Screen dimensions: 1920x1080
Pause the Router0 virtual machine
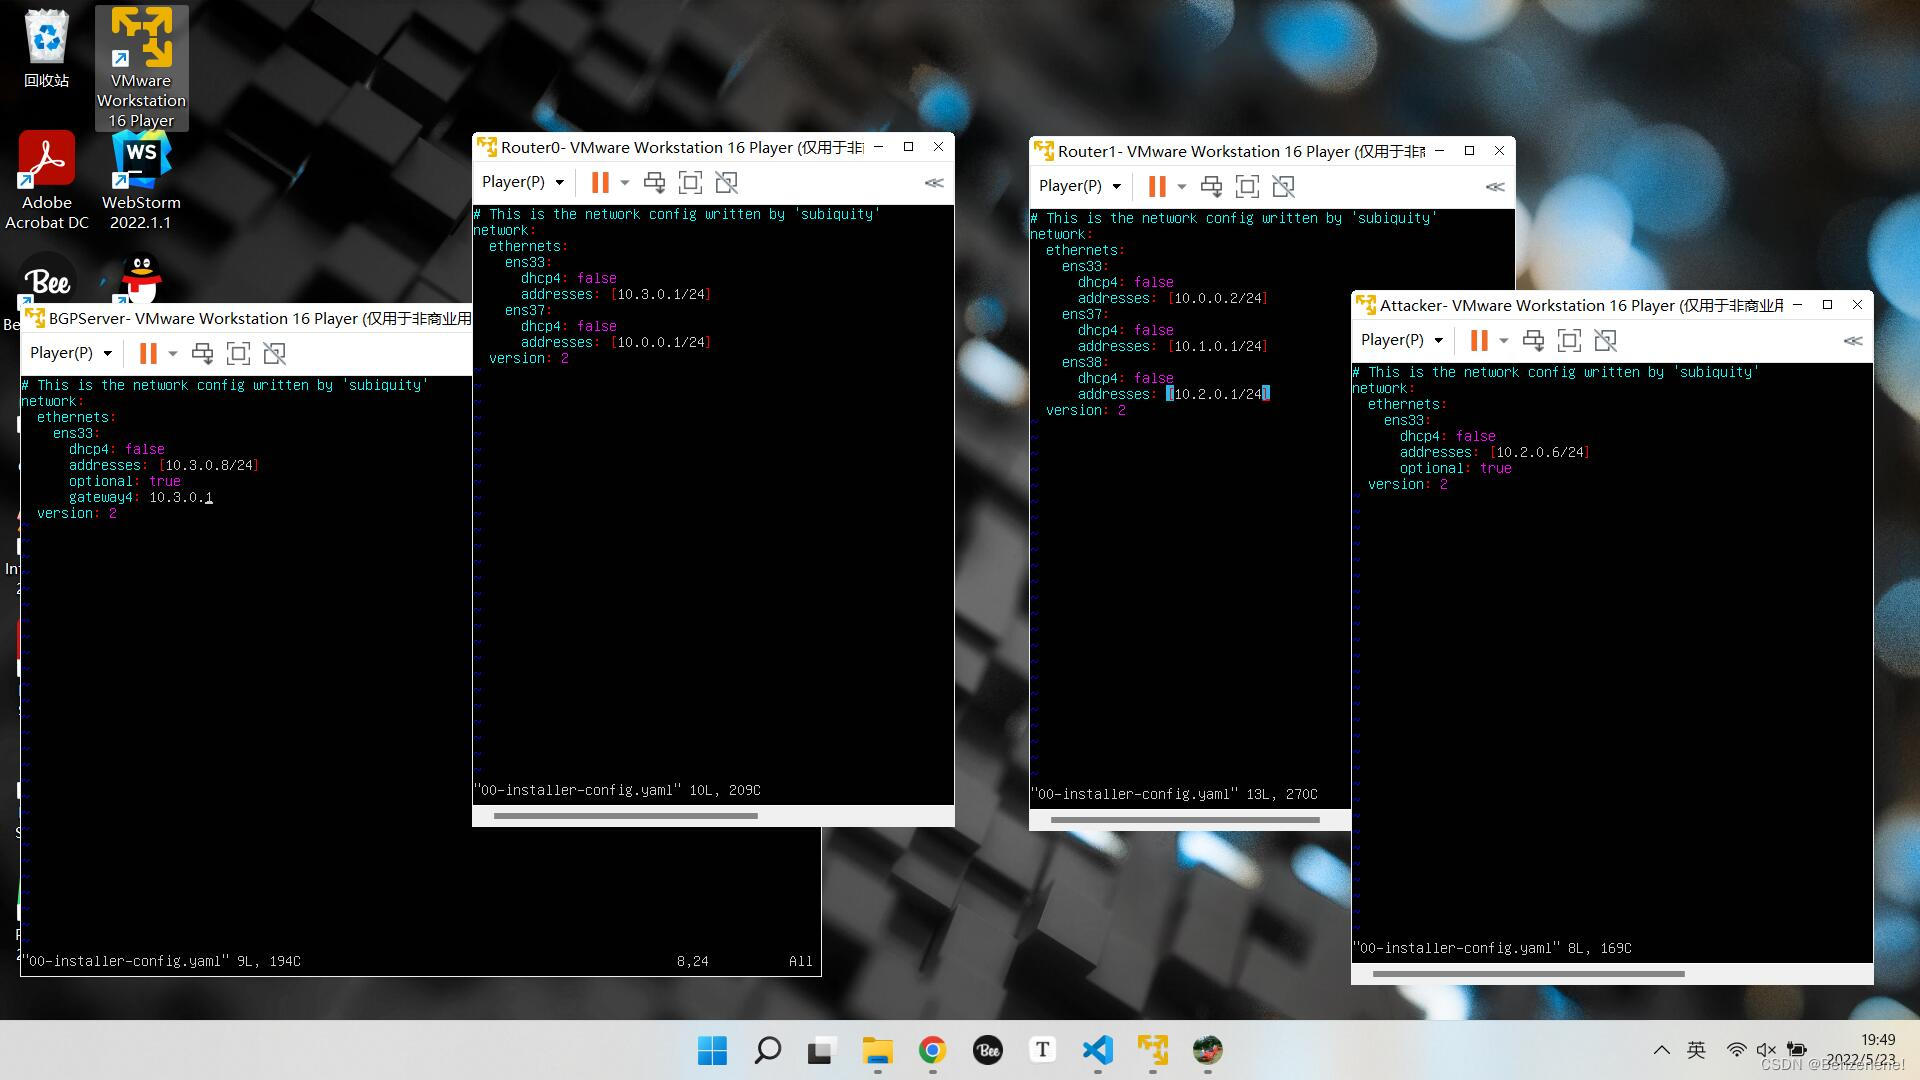click(600, 182)
